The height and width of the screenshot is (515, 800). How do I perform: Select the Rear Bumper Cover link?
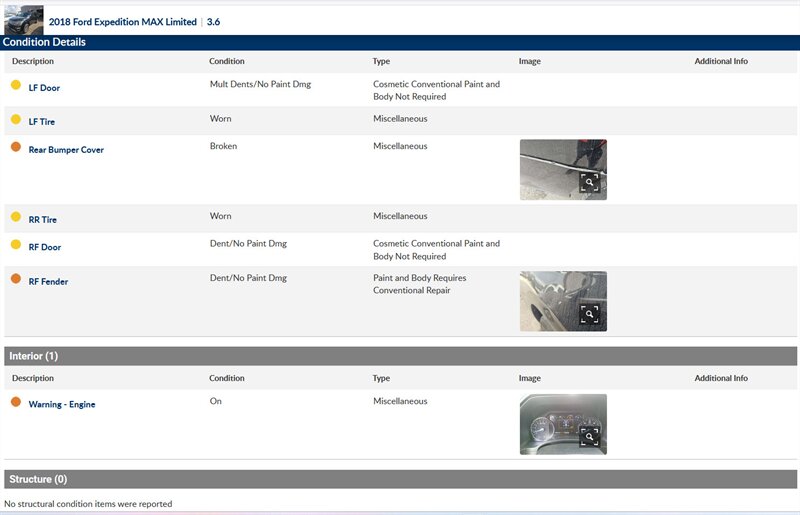[66, 150]
